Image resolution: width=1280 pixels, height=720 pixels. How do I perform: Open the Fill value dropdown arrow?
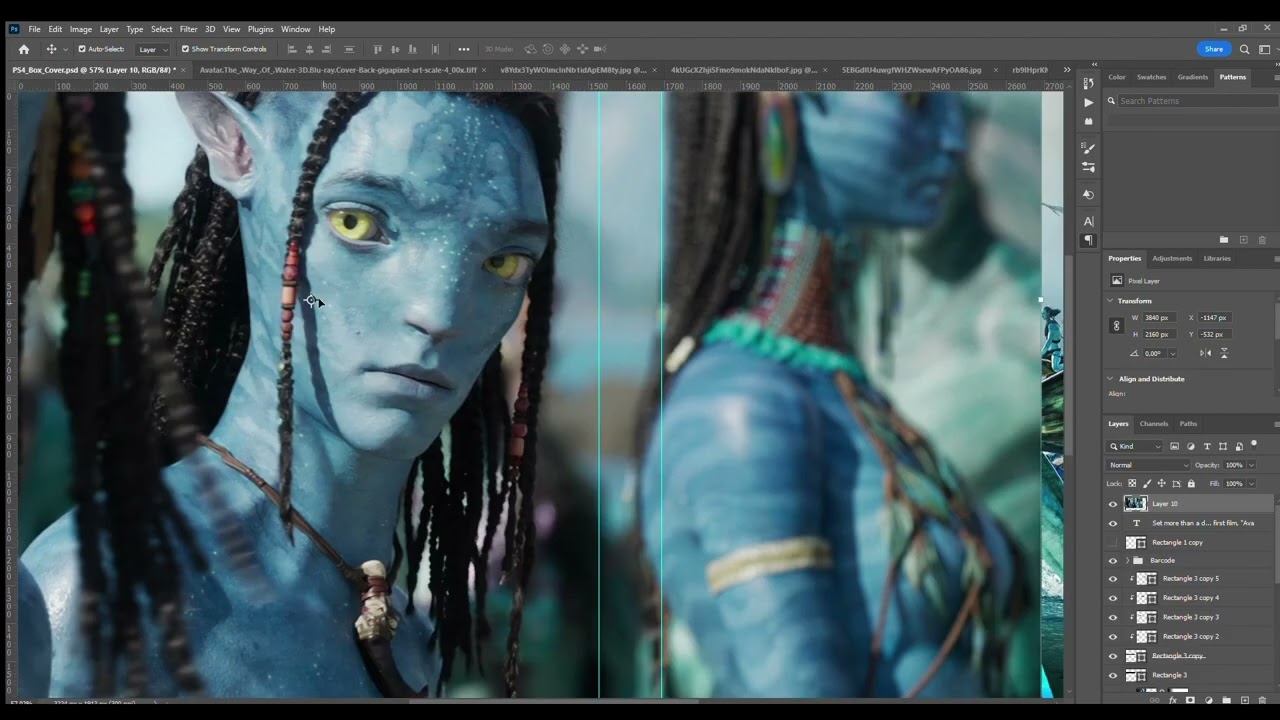[x=1251, y=484]
